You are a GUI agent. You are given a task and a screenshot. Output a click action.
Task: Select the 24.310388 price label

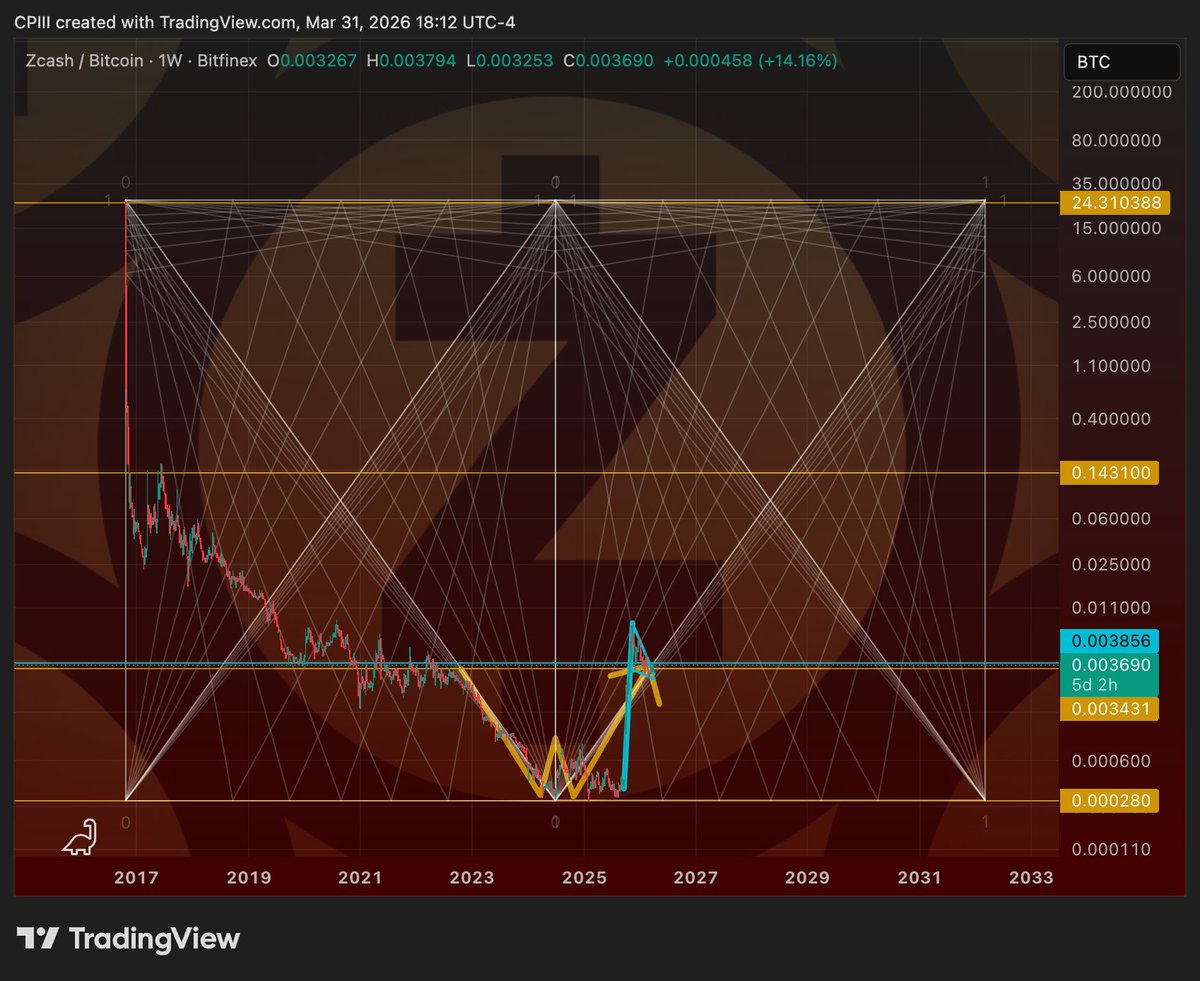coord(1113,202)
